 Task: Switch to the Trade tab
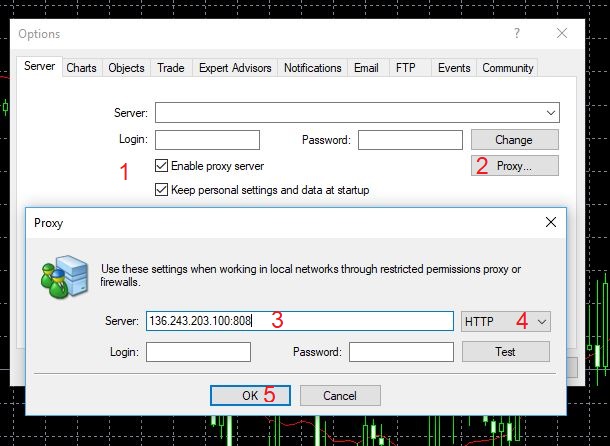click(x=171, y=68)
